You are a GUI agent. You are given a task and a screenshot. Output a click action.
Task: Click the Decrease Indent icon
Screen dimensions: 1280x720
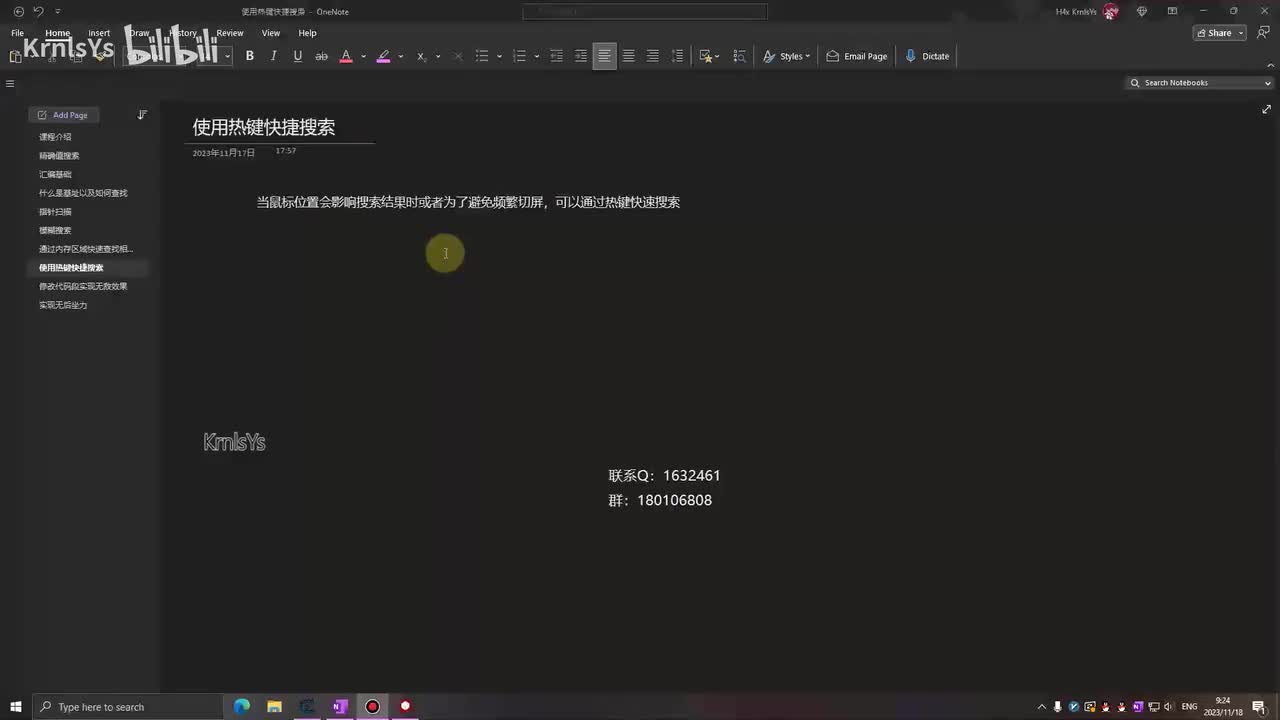pos(557,56)
